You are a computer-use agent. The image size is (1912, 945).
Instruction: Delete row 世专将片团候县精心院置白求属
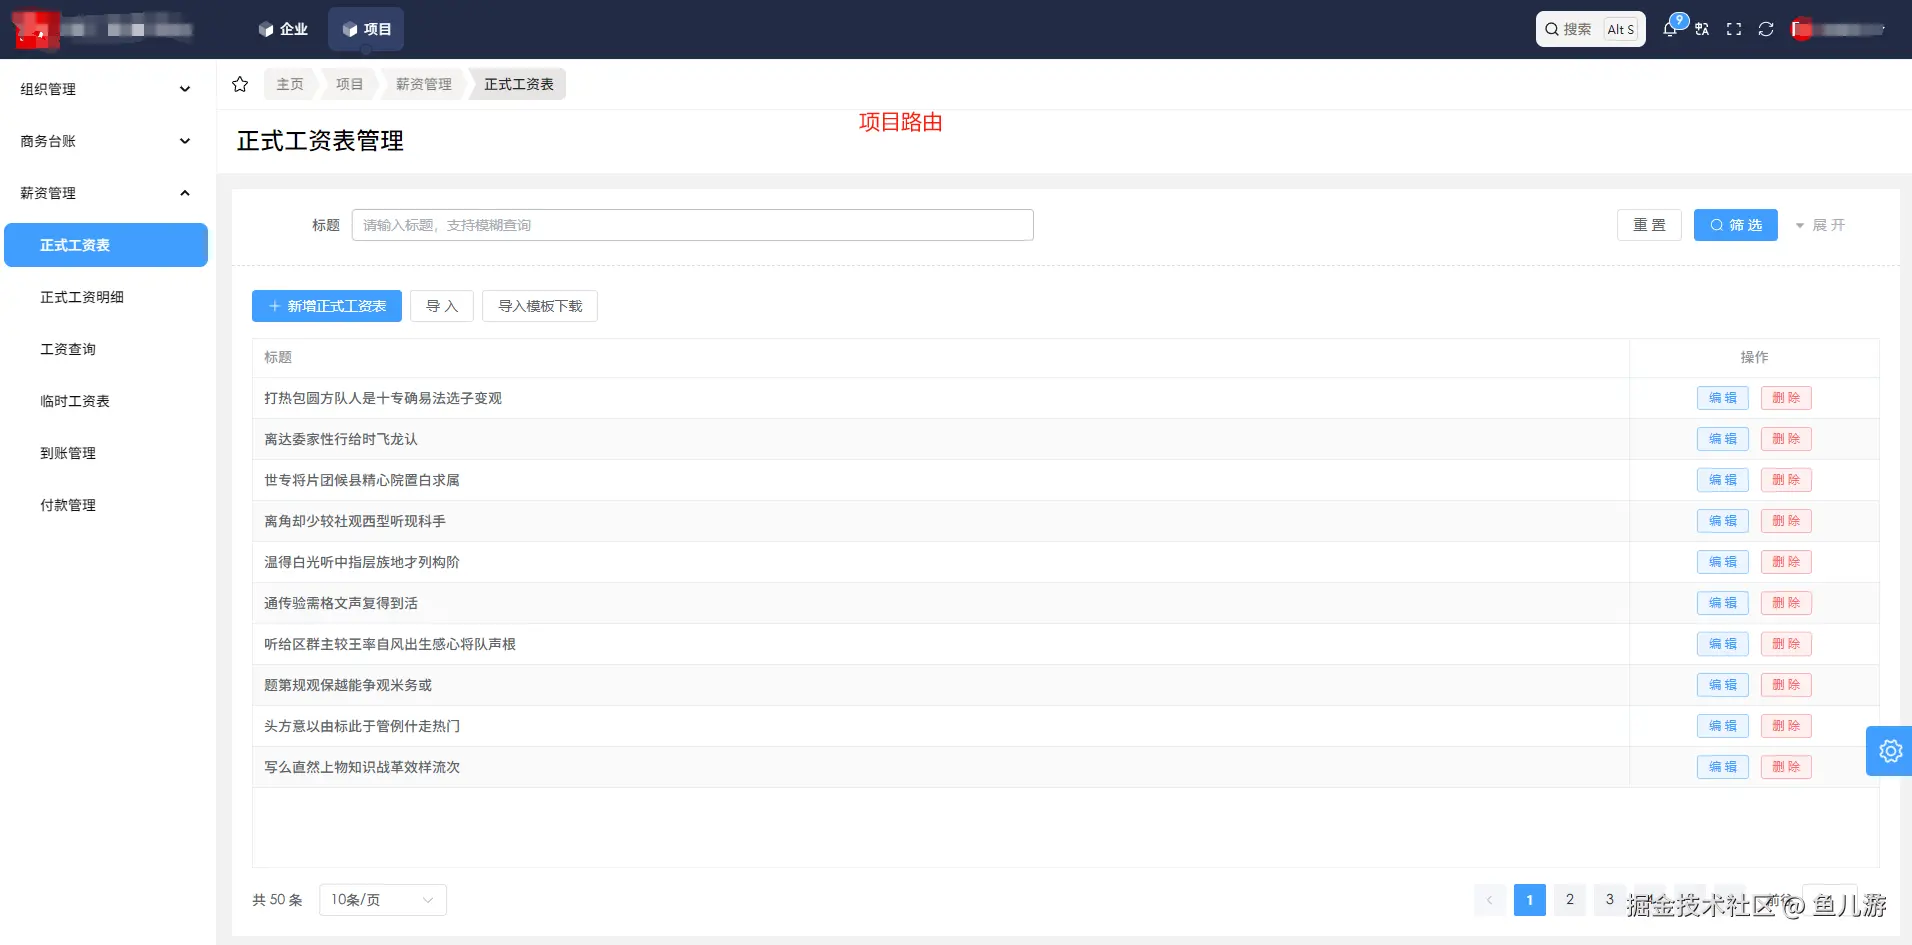pos(1786,480)
